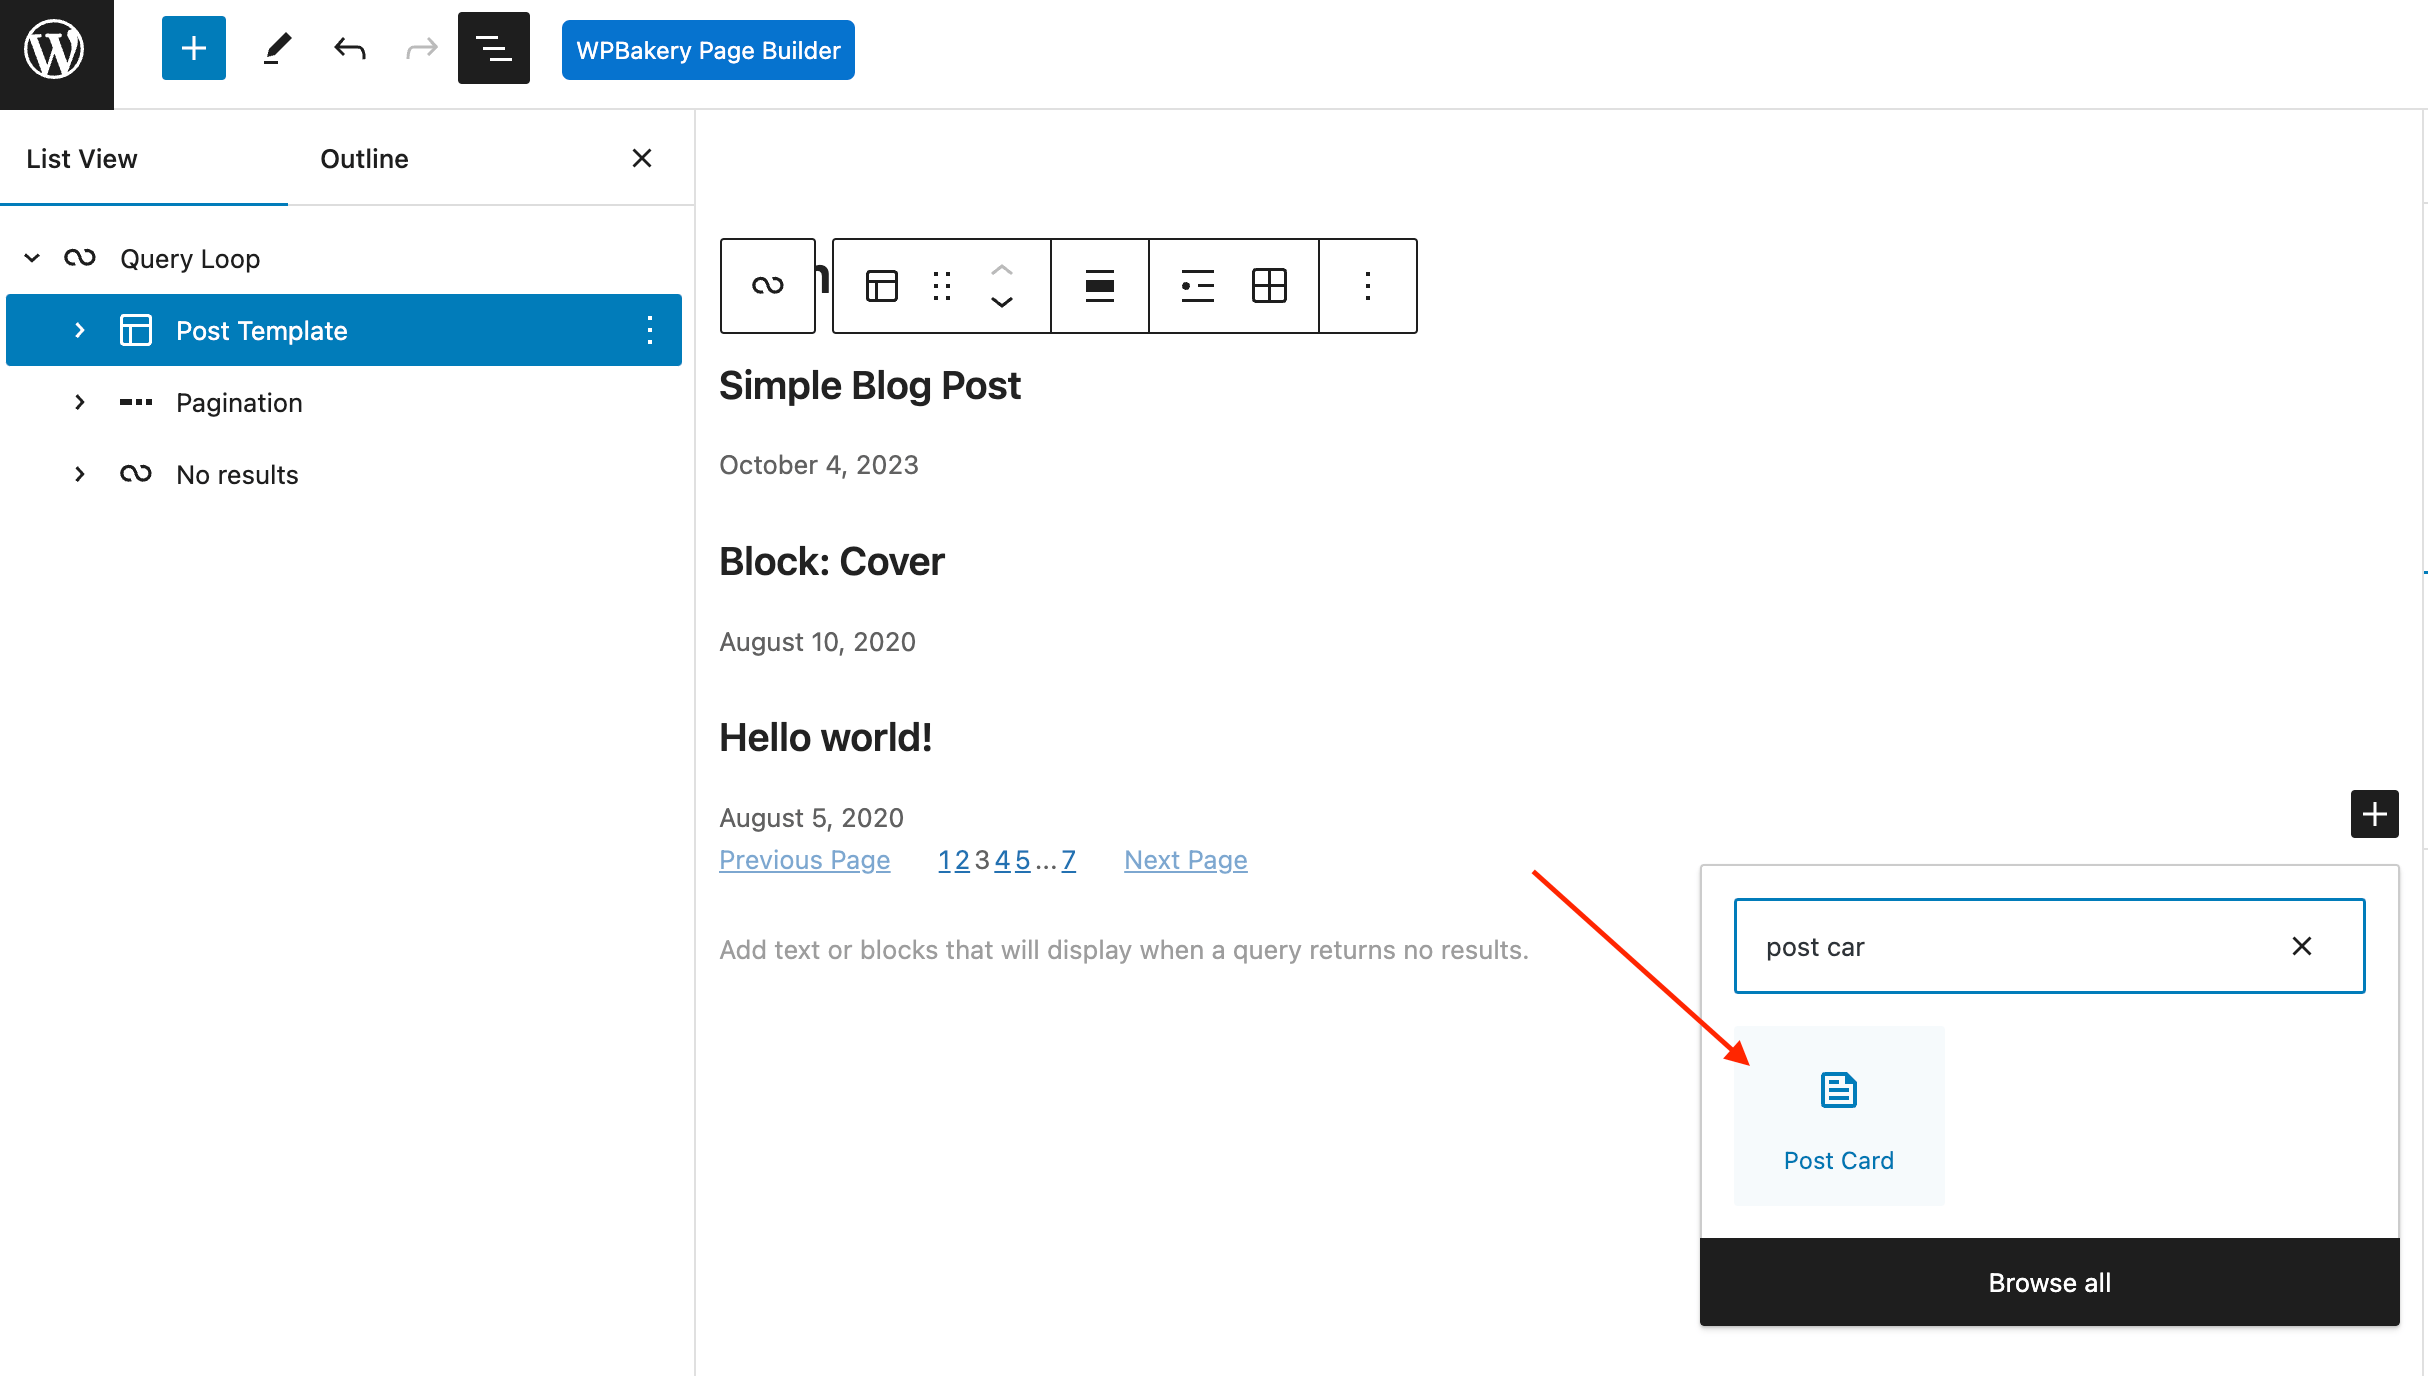Screen dimensions: 2428x1376
Task: Toggle the block inserter plus button
Action: click(194, 49)
